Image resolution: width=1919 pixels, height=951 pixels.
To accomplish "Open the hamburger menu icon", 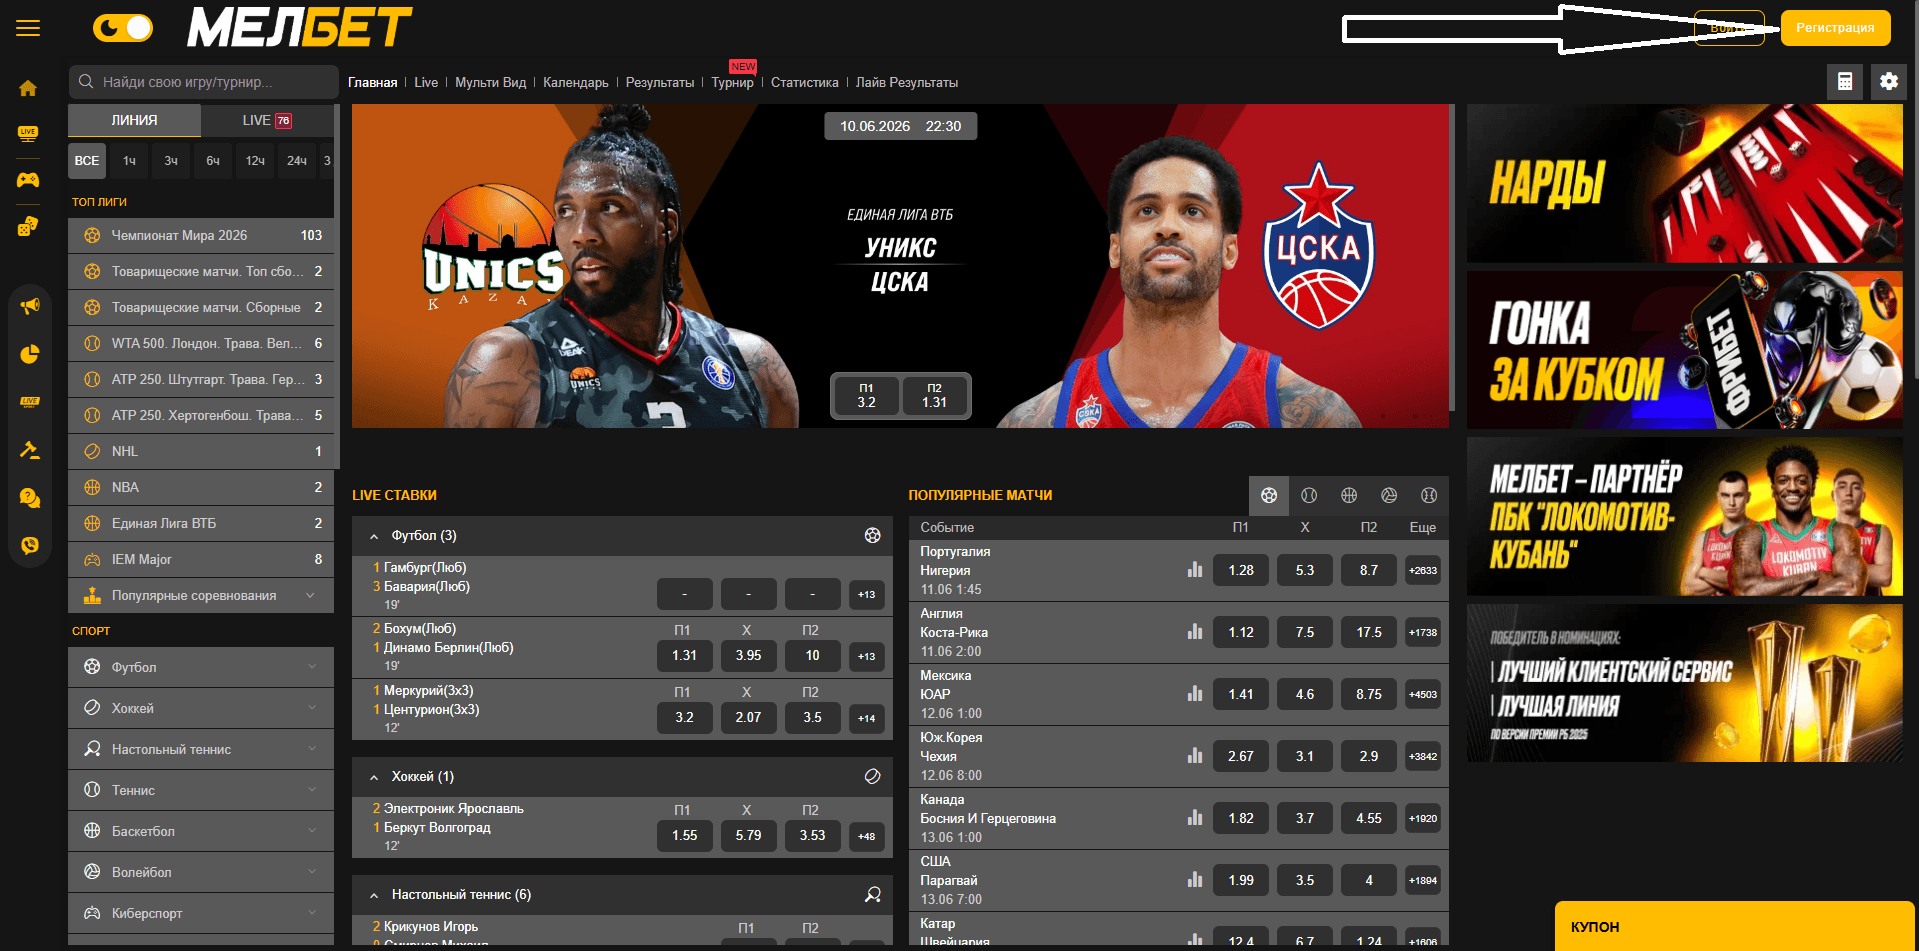I will click(x=28, y=28).
